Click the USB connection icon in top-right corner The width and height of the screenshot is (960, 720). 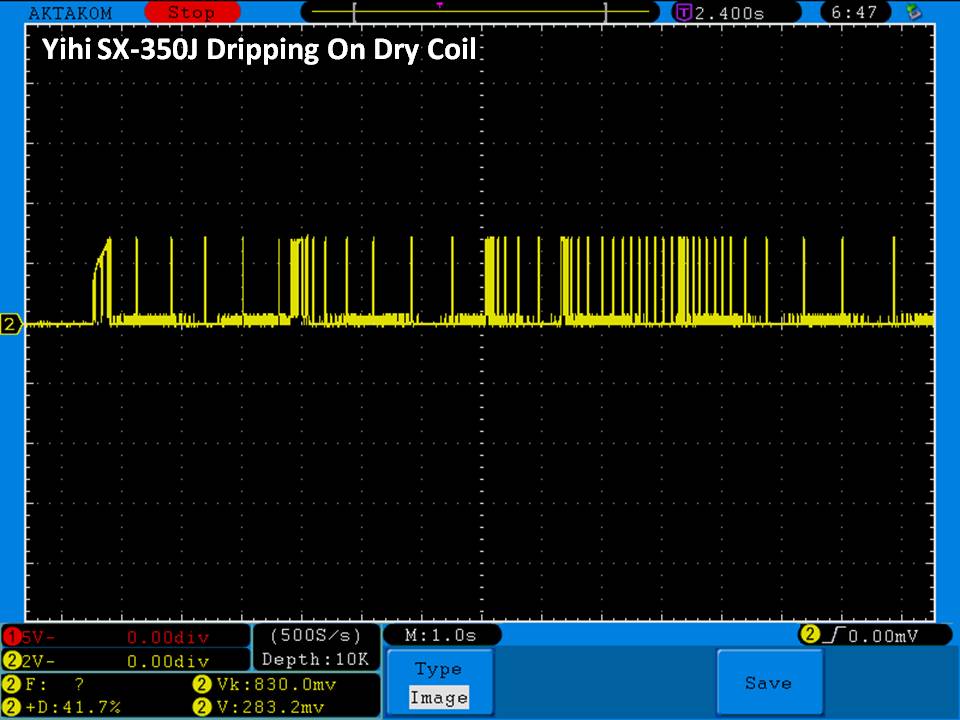click(912, 13)
